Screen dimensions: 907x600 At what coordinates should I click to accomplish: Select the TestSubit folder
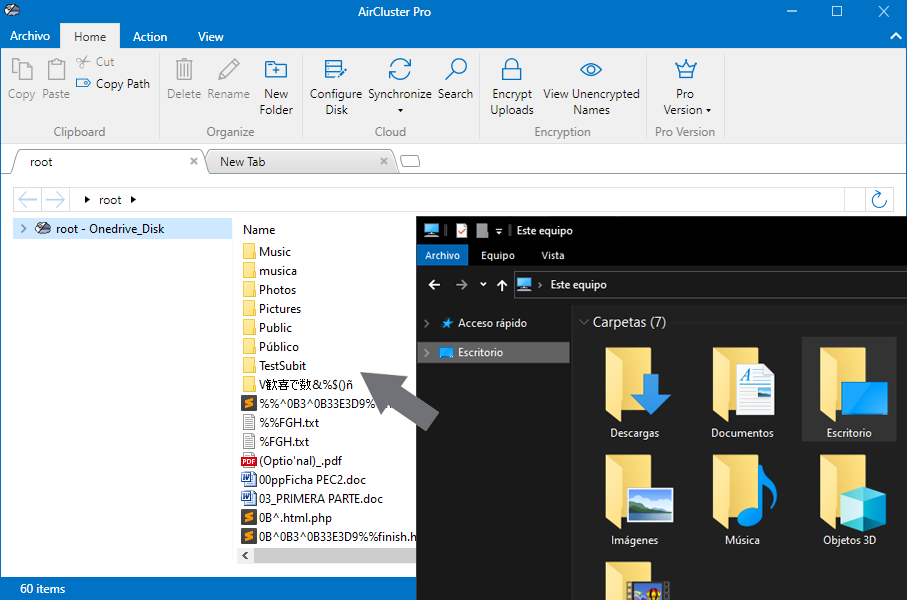point(274,366)
